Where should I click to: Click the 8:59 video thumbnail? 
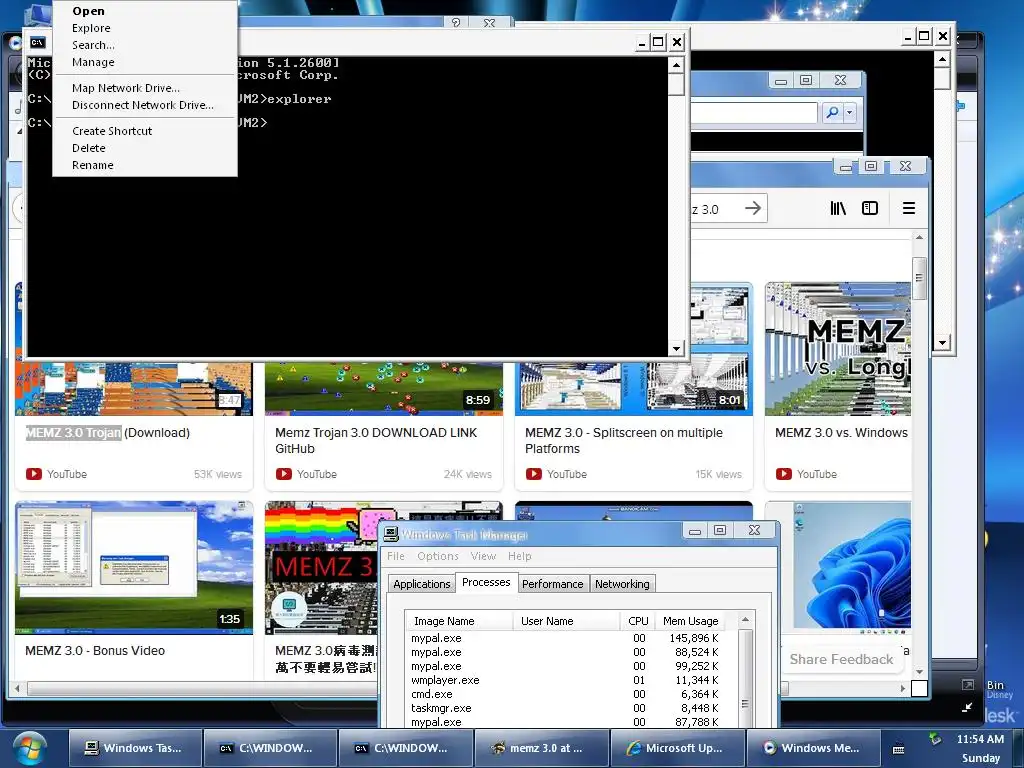[384, 389]
